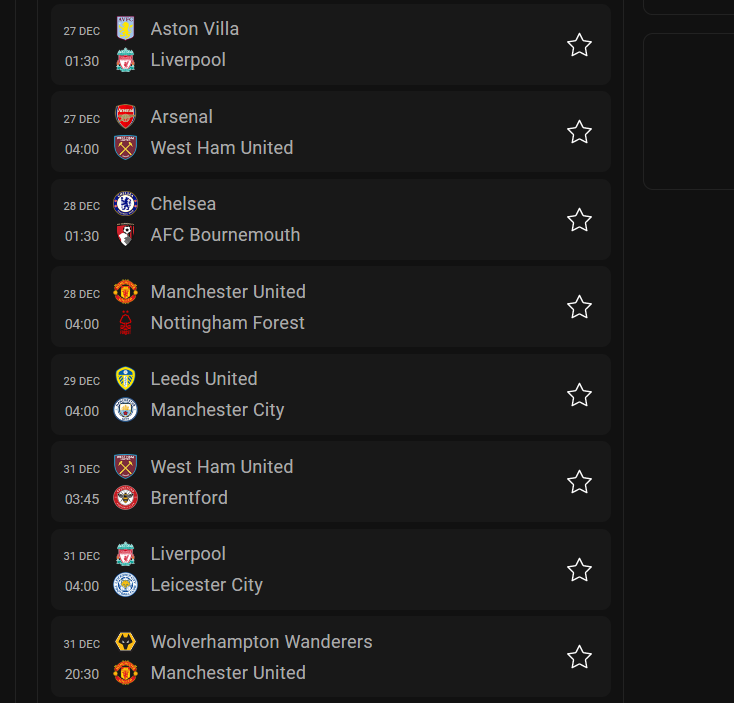Favorite the Wolverhampton Wanderers vs Manchester United match

pyautogui.click(x=579, y=657)
